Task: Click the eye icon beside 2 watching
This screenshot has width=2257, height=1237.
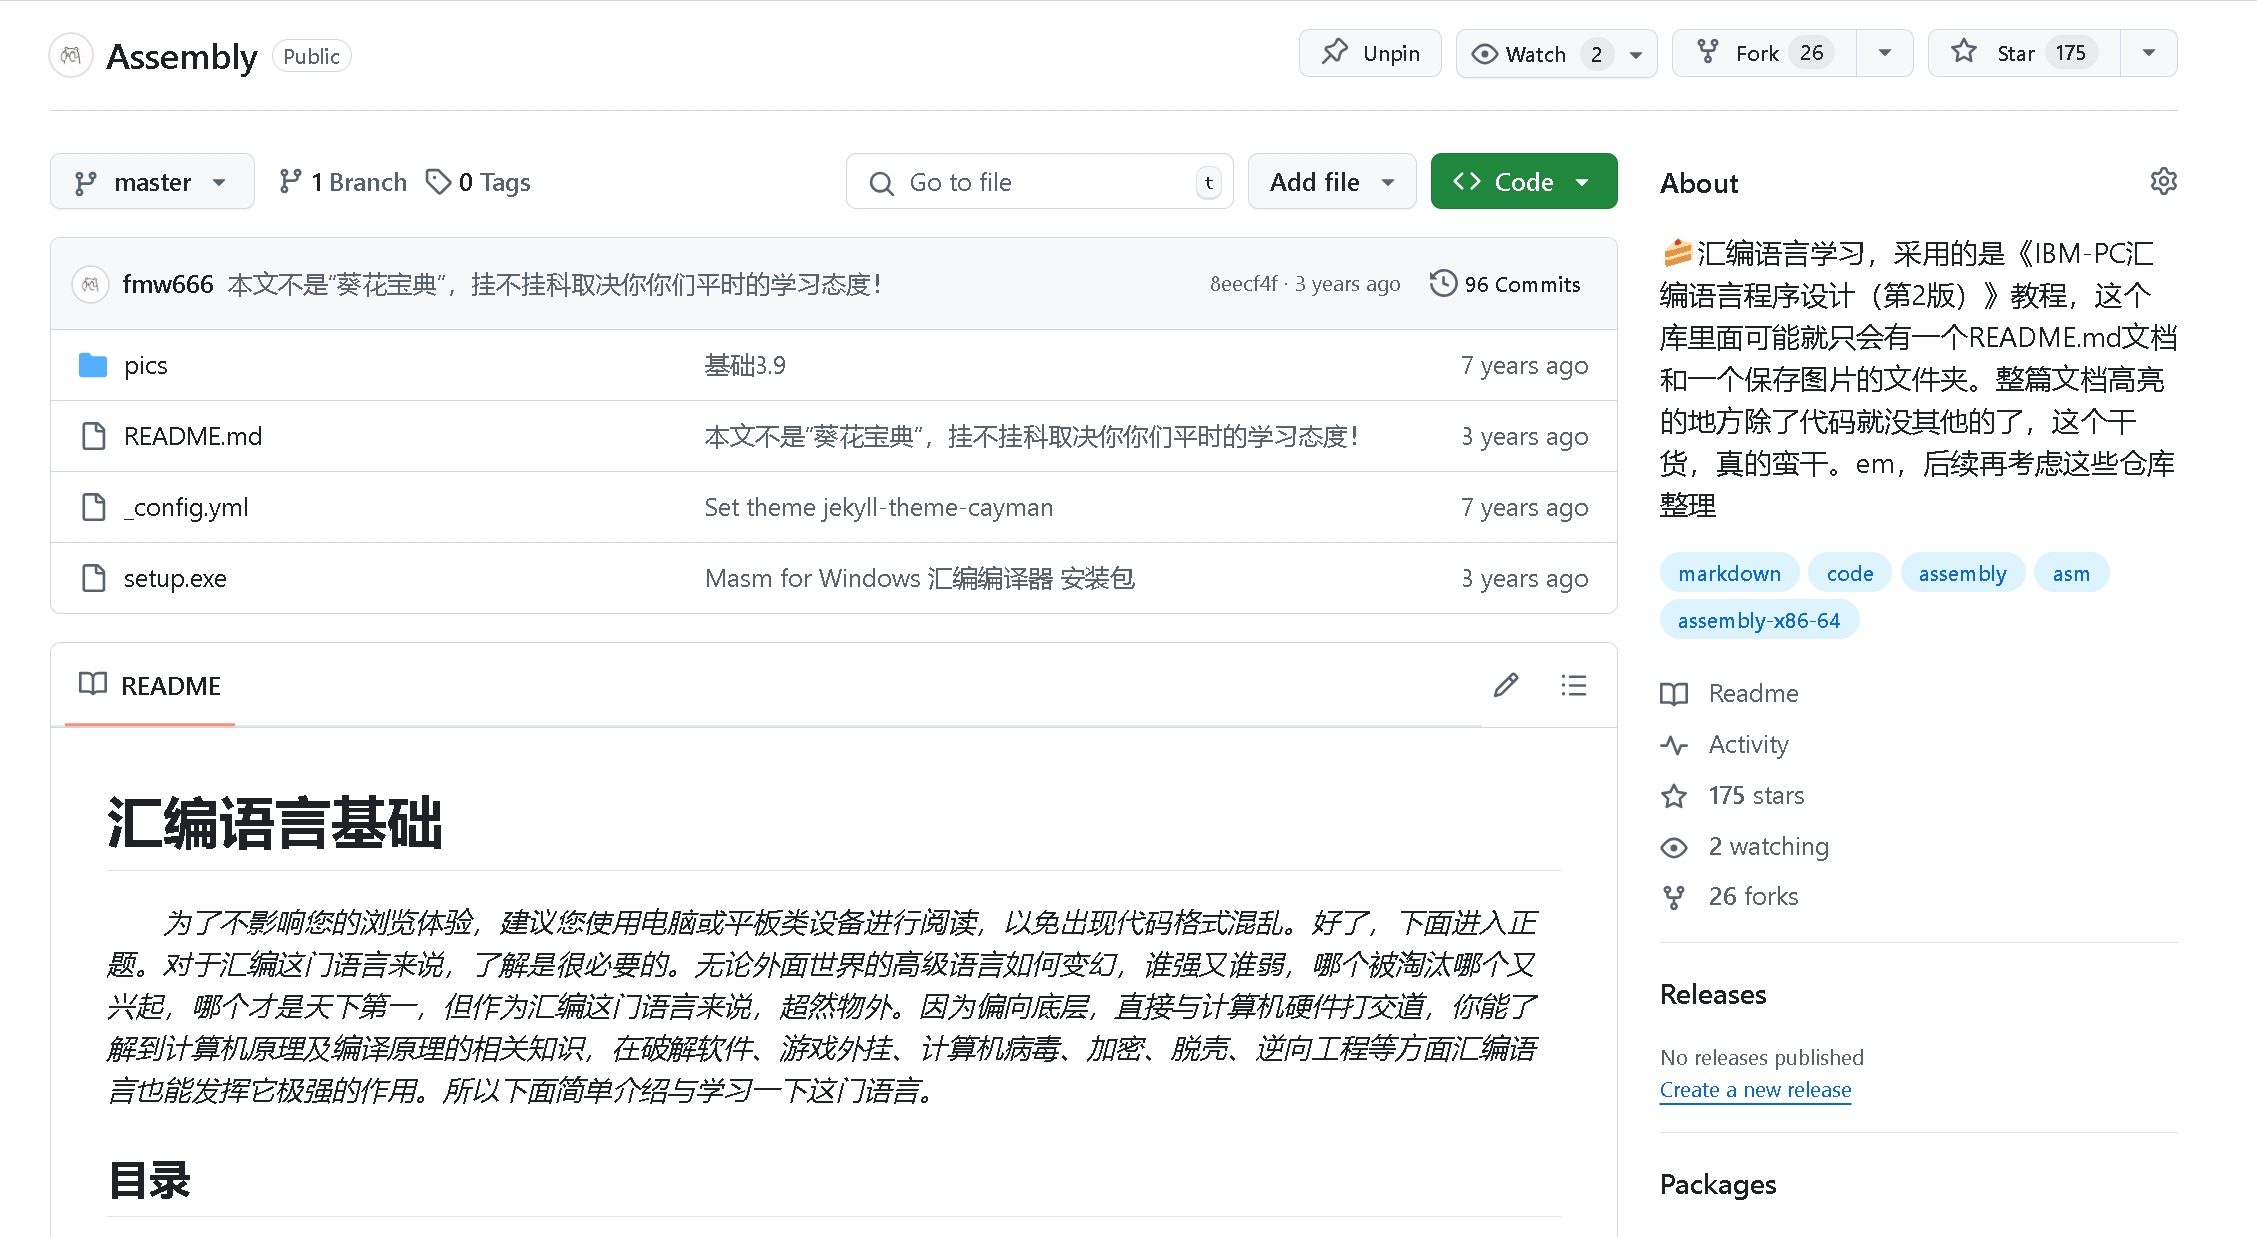Action: pyautogui.click(x=1674, y=847)
